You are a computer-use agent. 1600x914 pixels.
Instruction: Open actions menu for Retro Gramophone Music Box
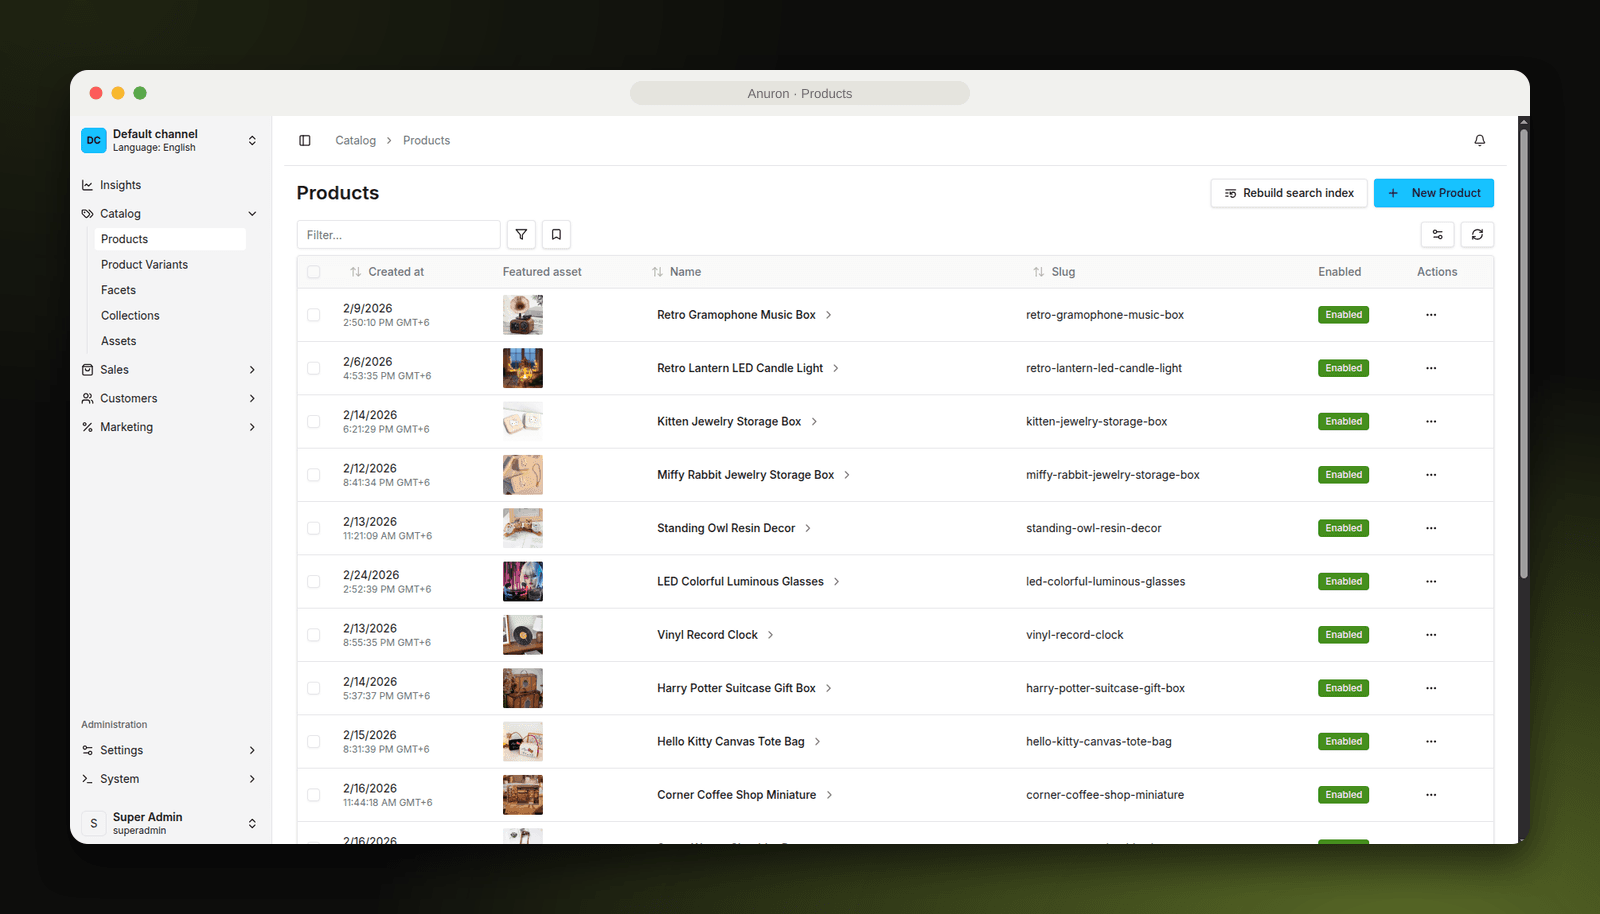pos(1431,315)
